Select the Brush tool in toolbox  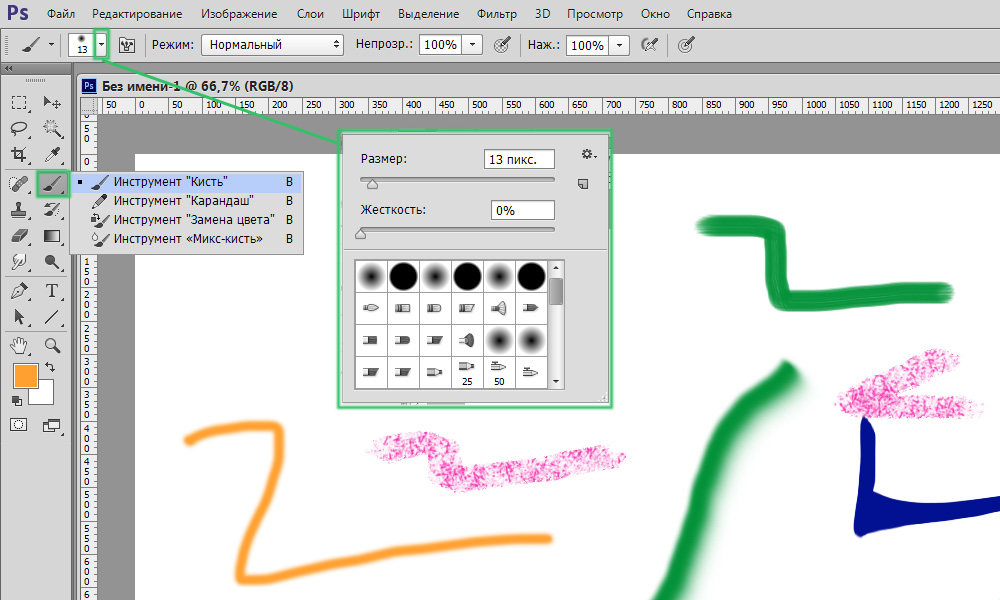[52, 184]
